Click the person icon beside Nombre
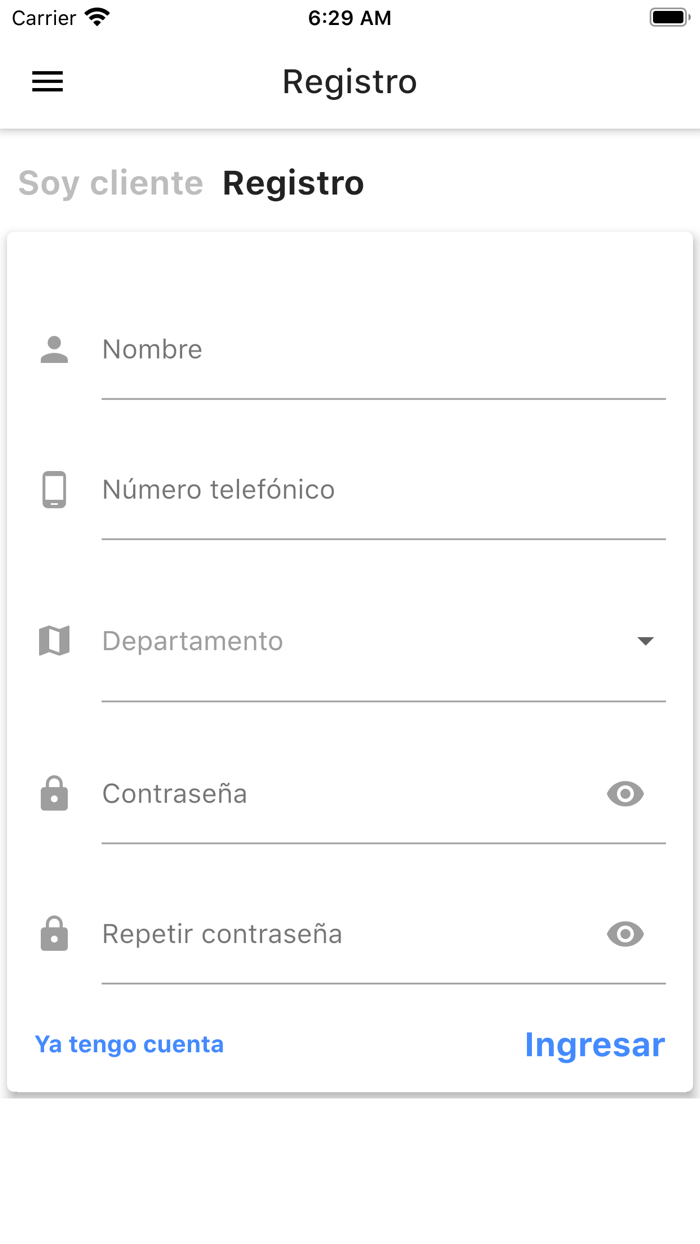700x1244 pixels. tap(53, 349)
